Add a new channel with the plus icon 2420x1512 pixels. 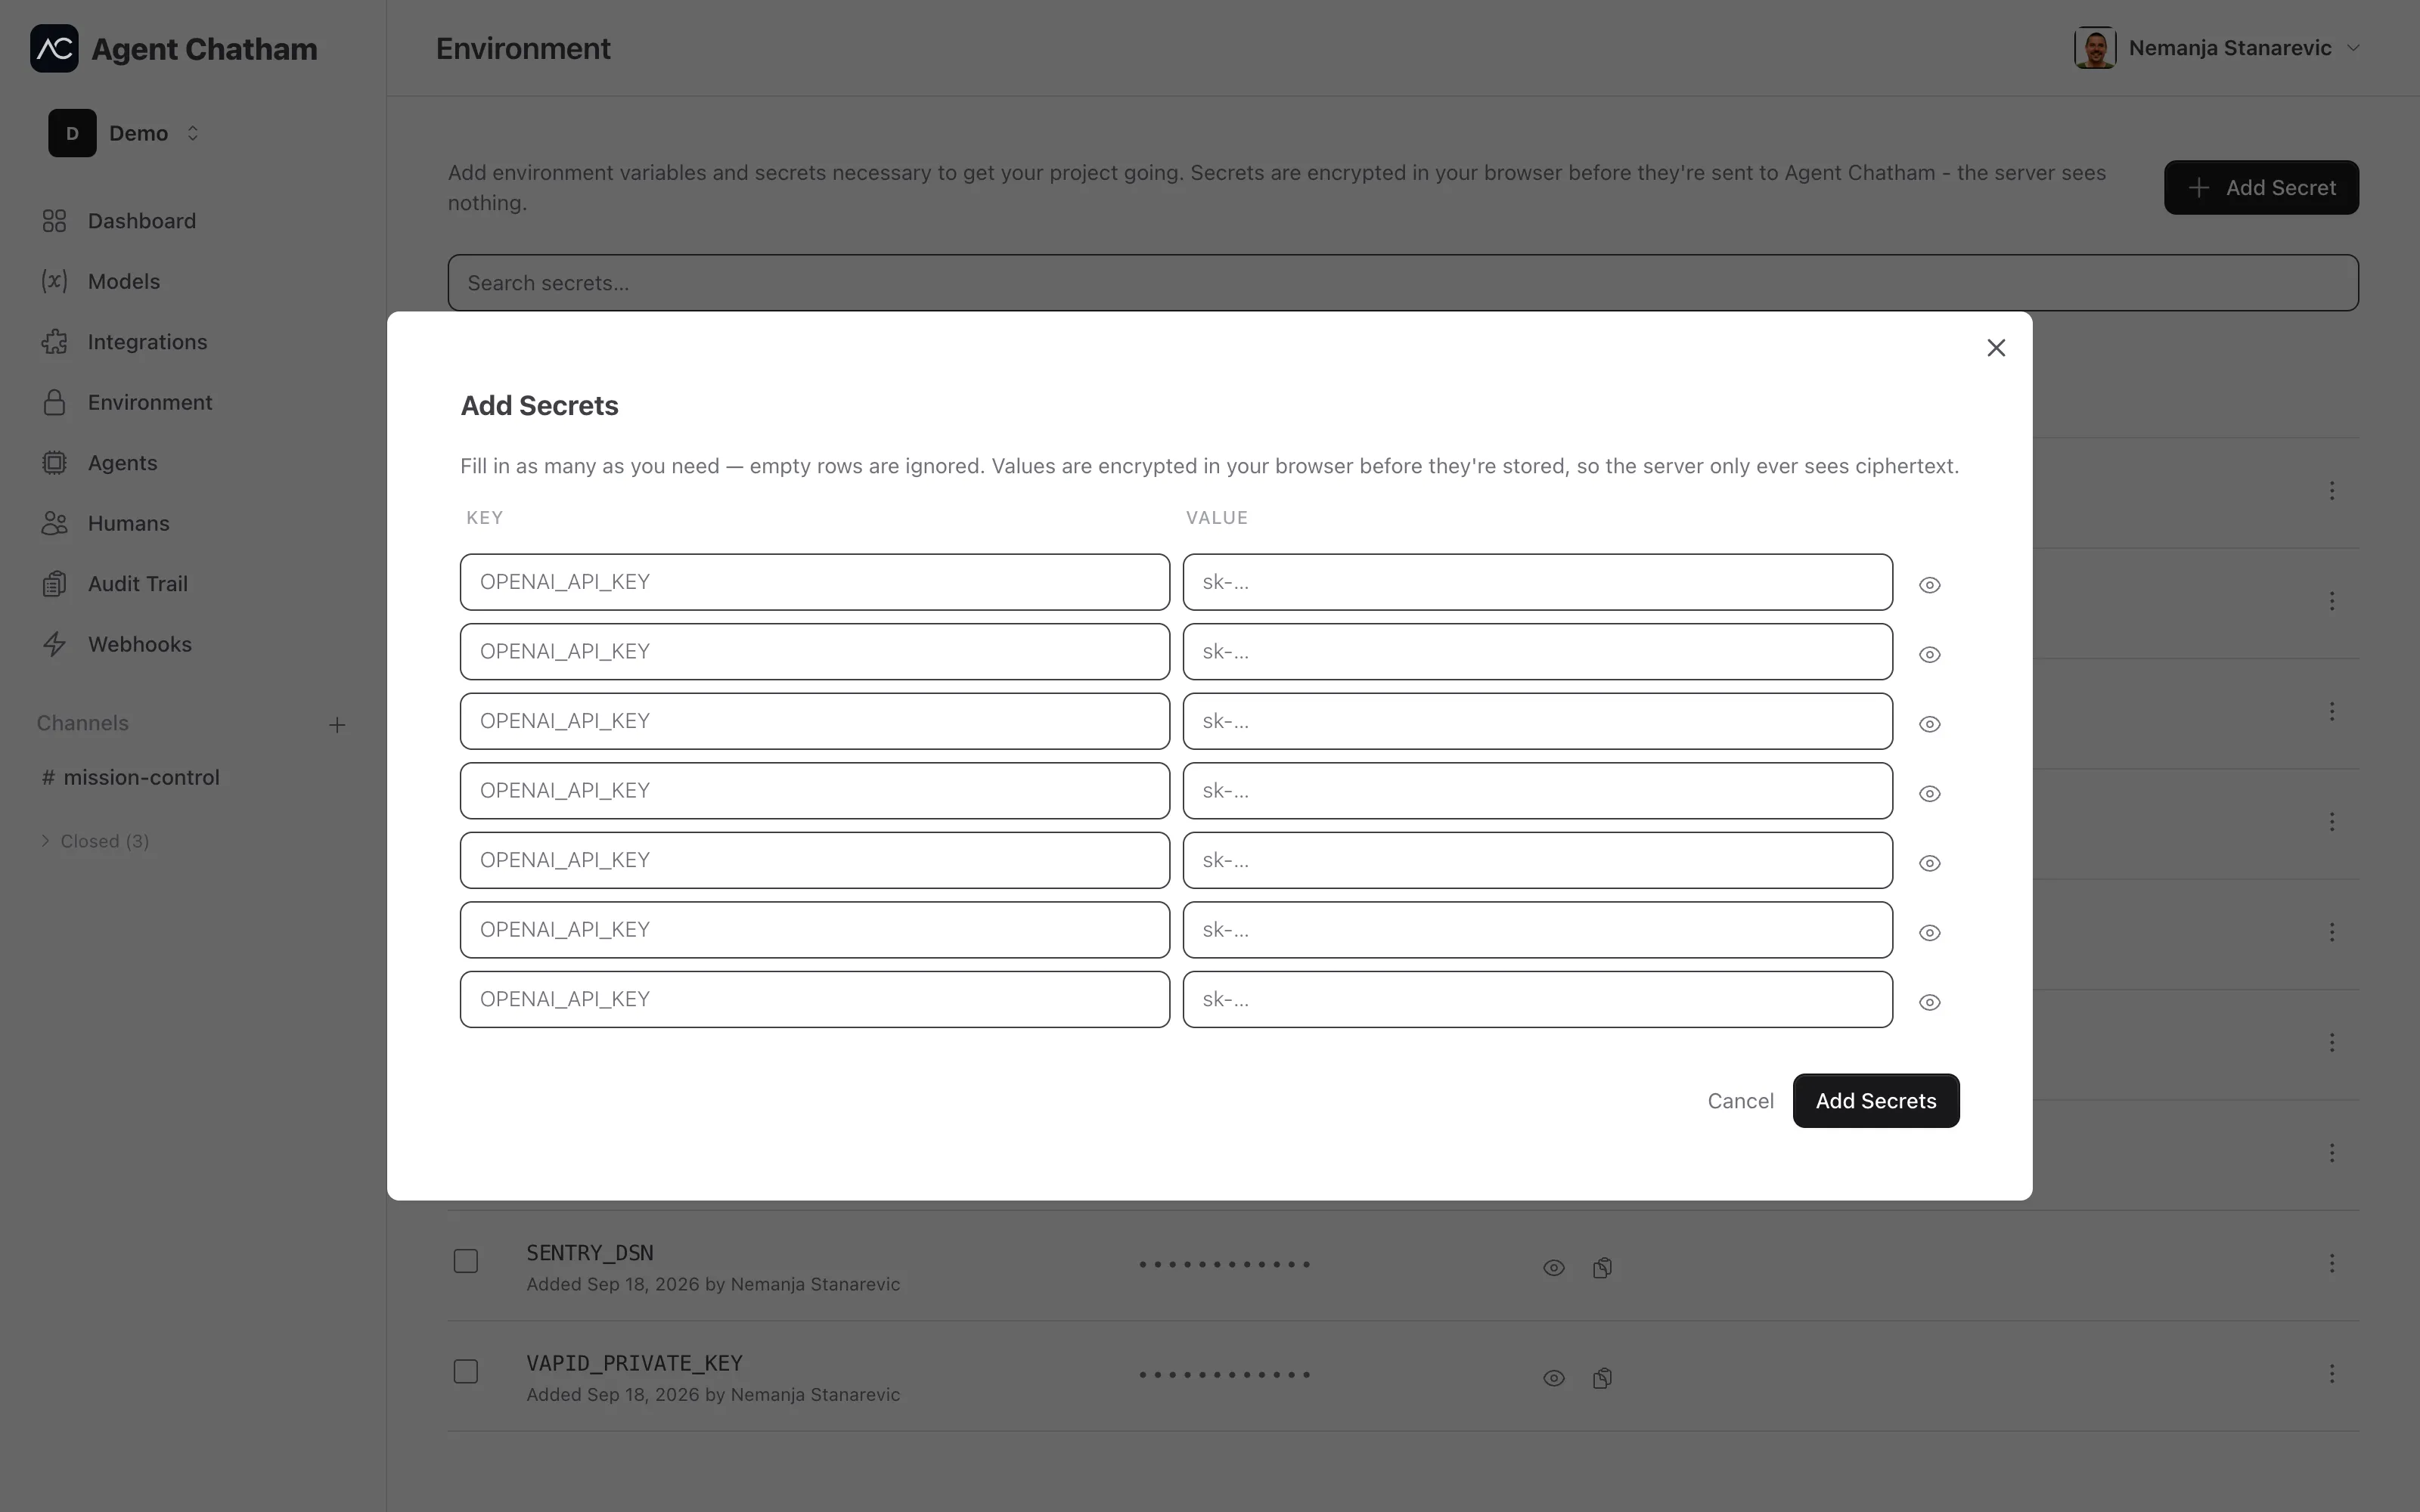337,724
